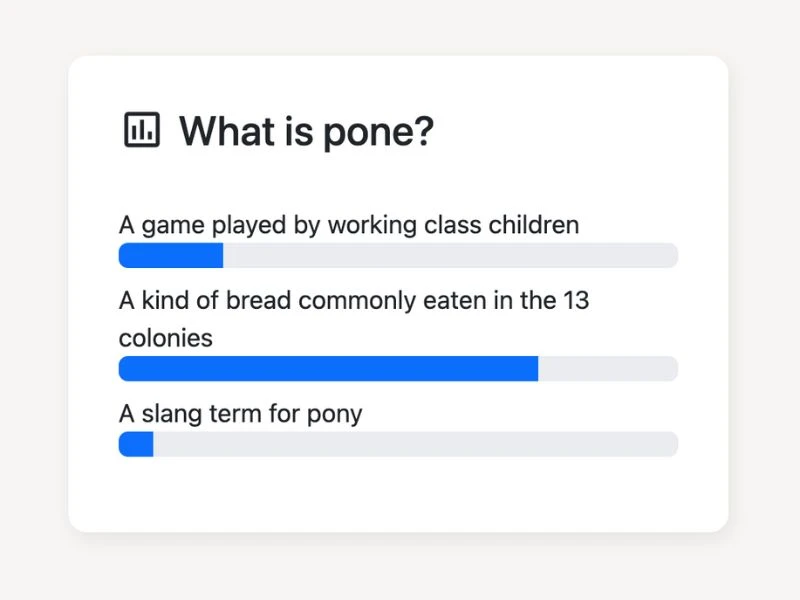Click the word "children" in the first answer
The width and height of the screenshot is (800, 600).
[533, 225]
